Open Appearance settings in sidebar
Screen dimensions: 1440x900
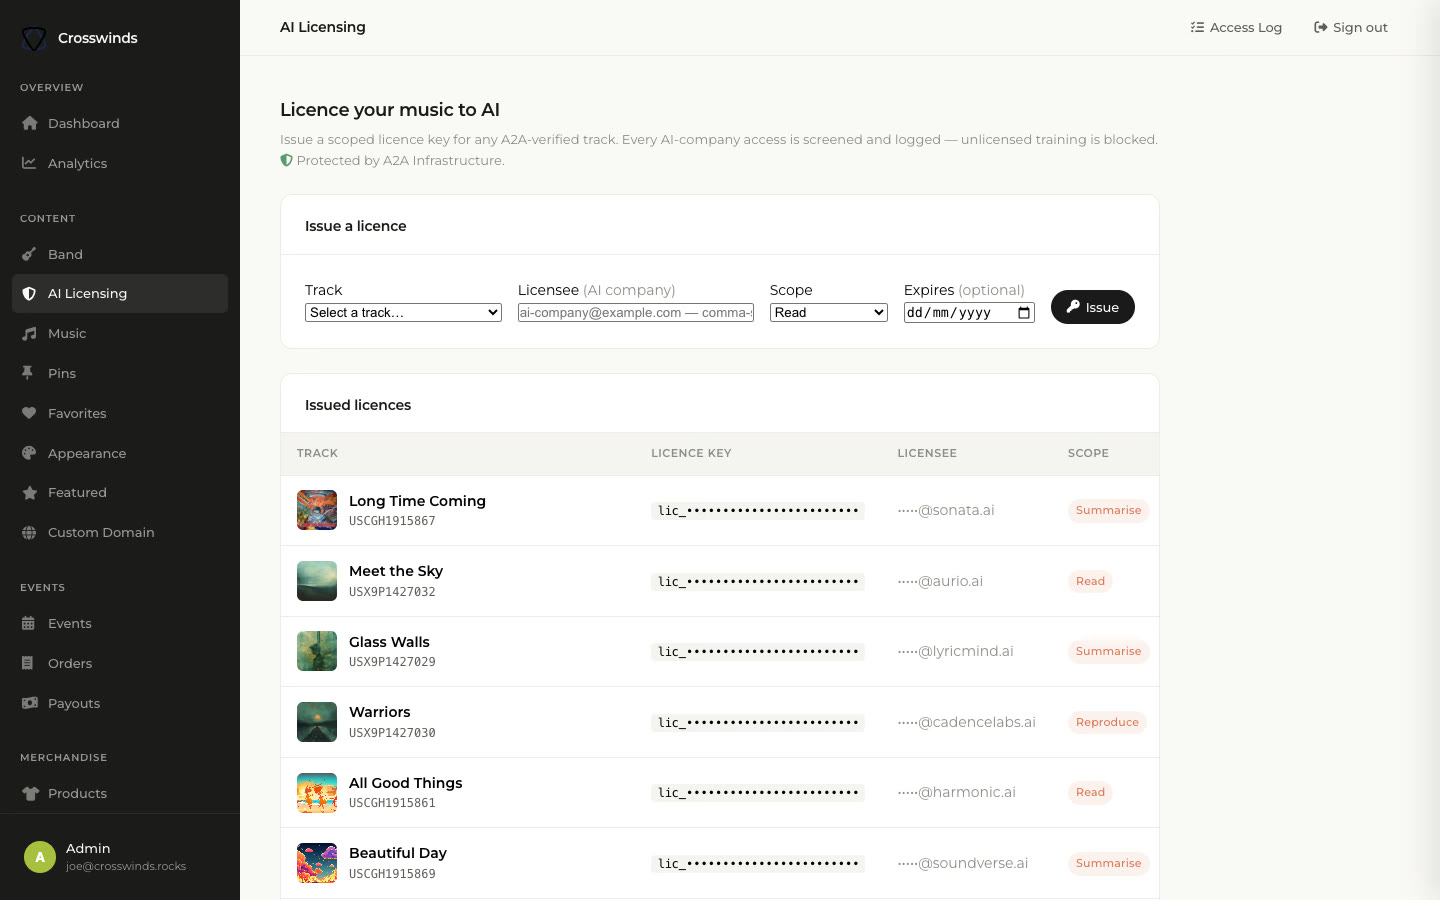120,453
